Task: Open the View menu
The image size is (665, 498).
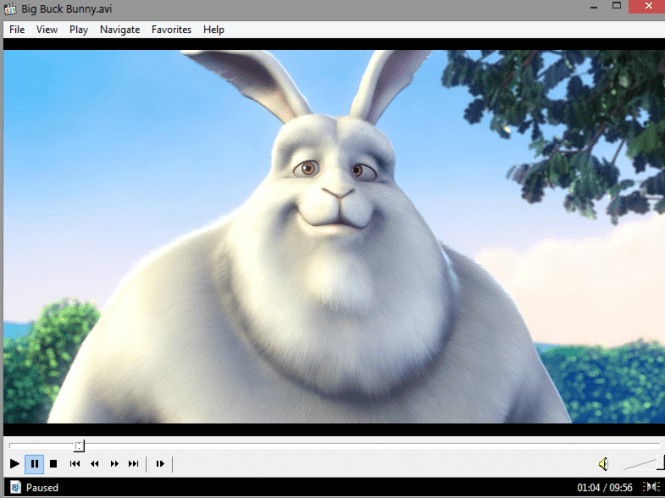Action: coord(47,30)
